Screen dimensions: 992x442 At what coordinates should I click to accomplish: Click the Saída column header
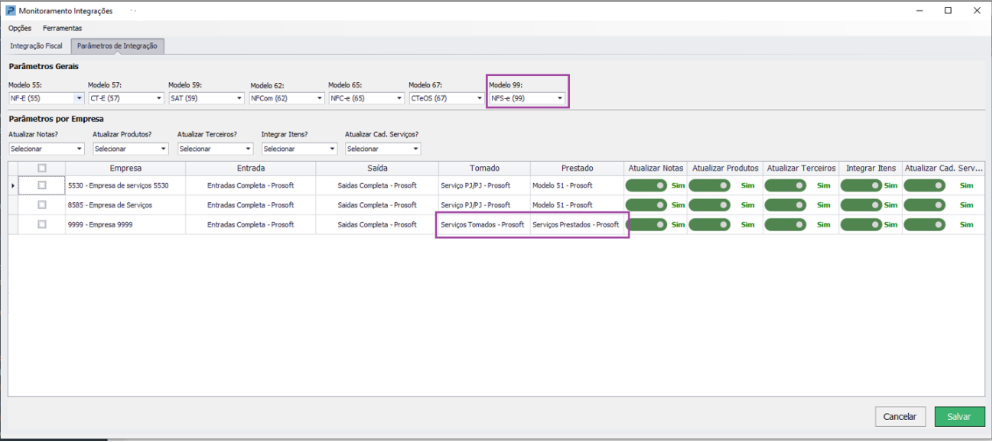[376, 168]
